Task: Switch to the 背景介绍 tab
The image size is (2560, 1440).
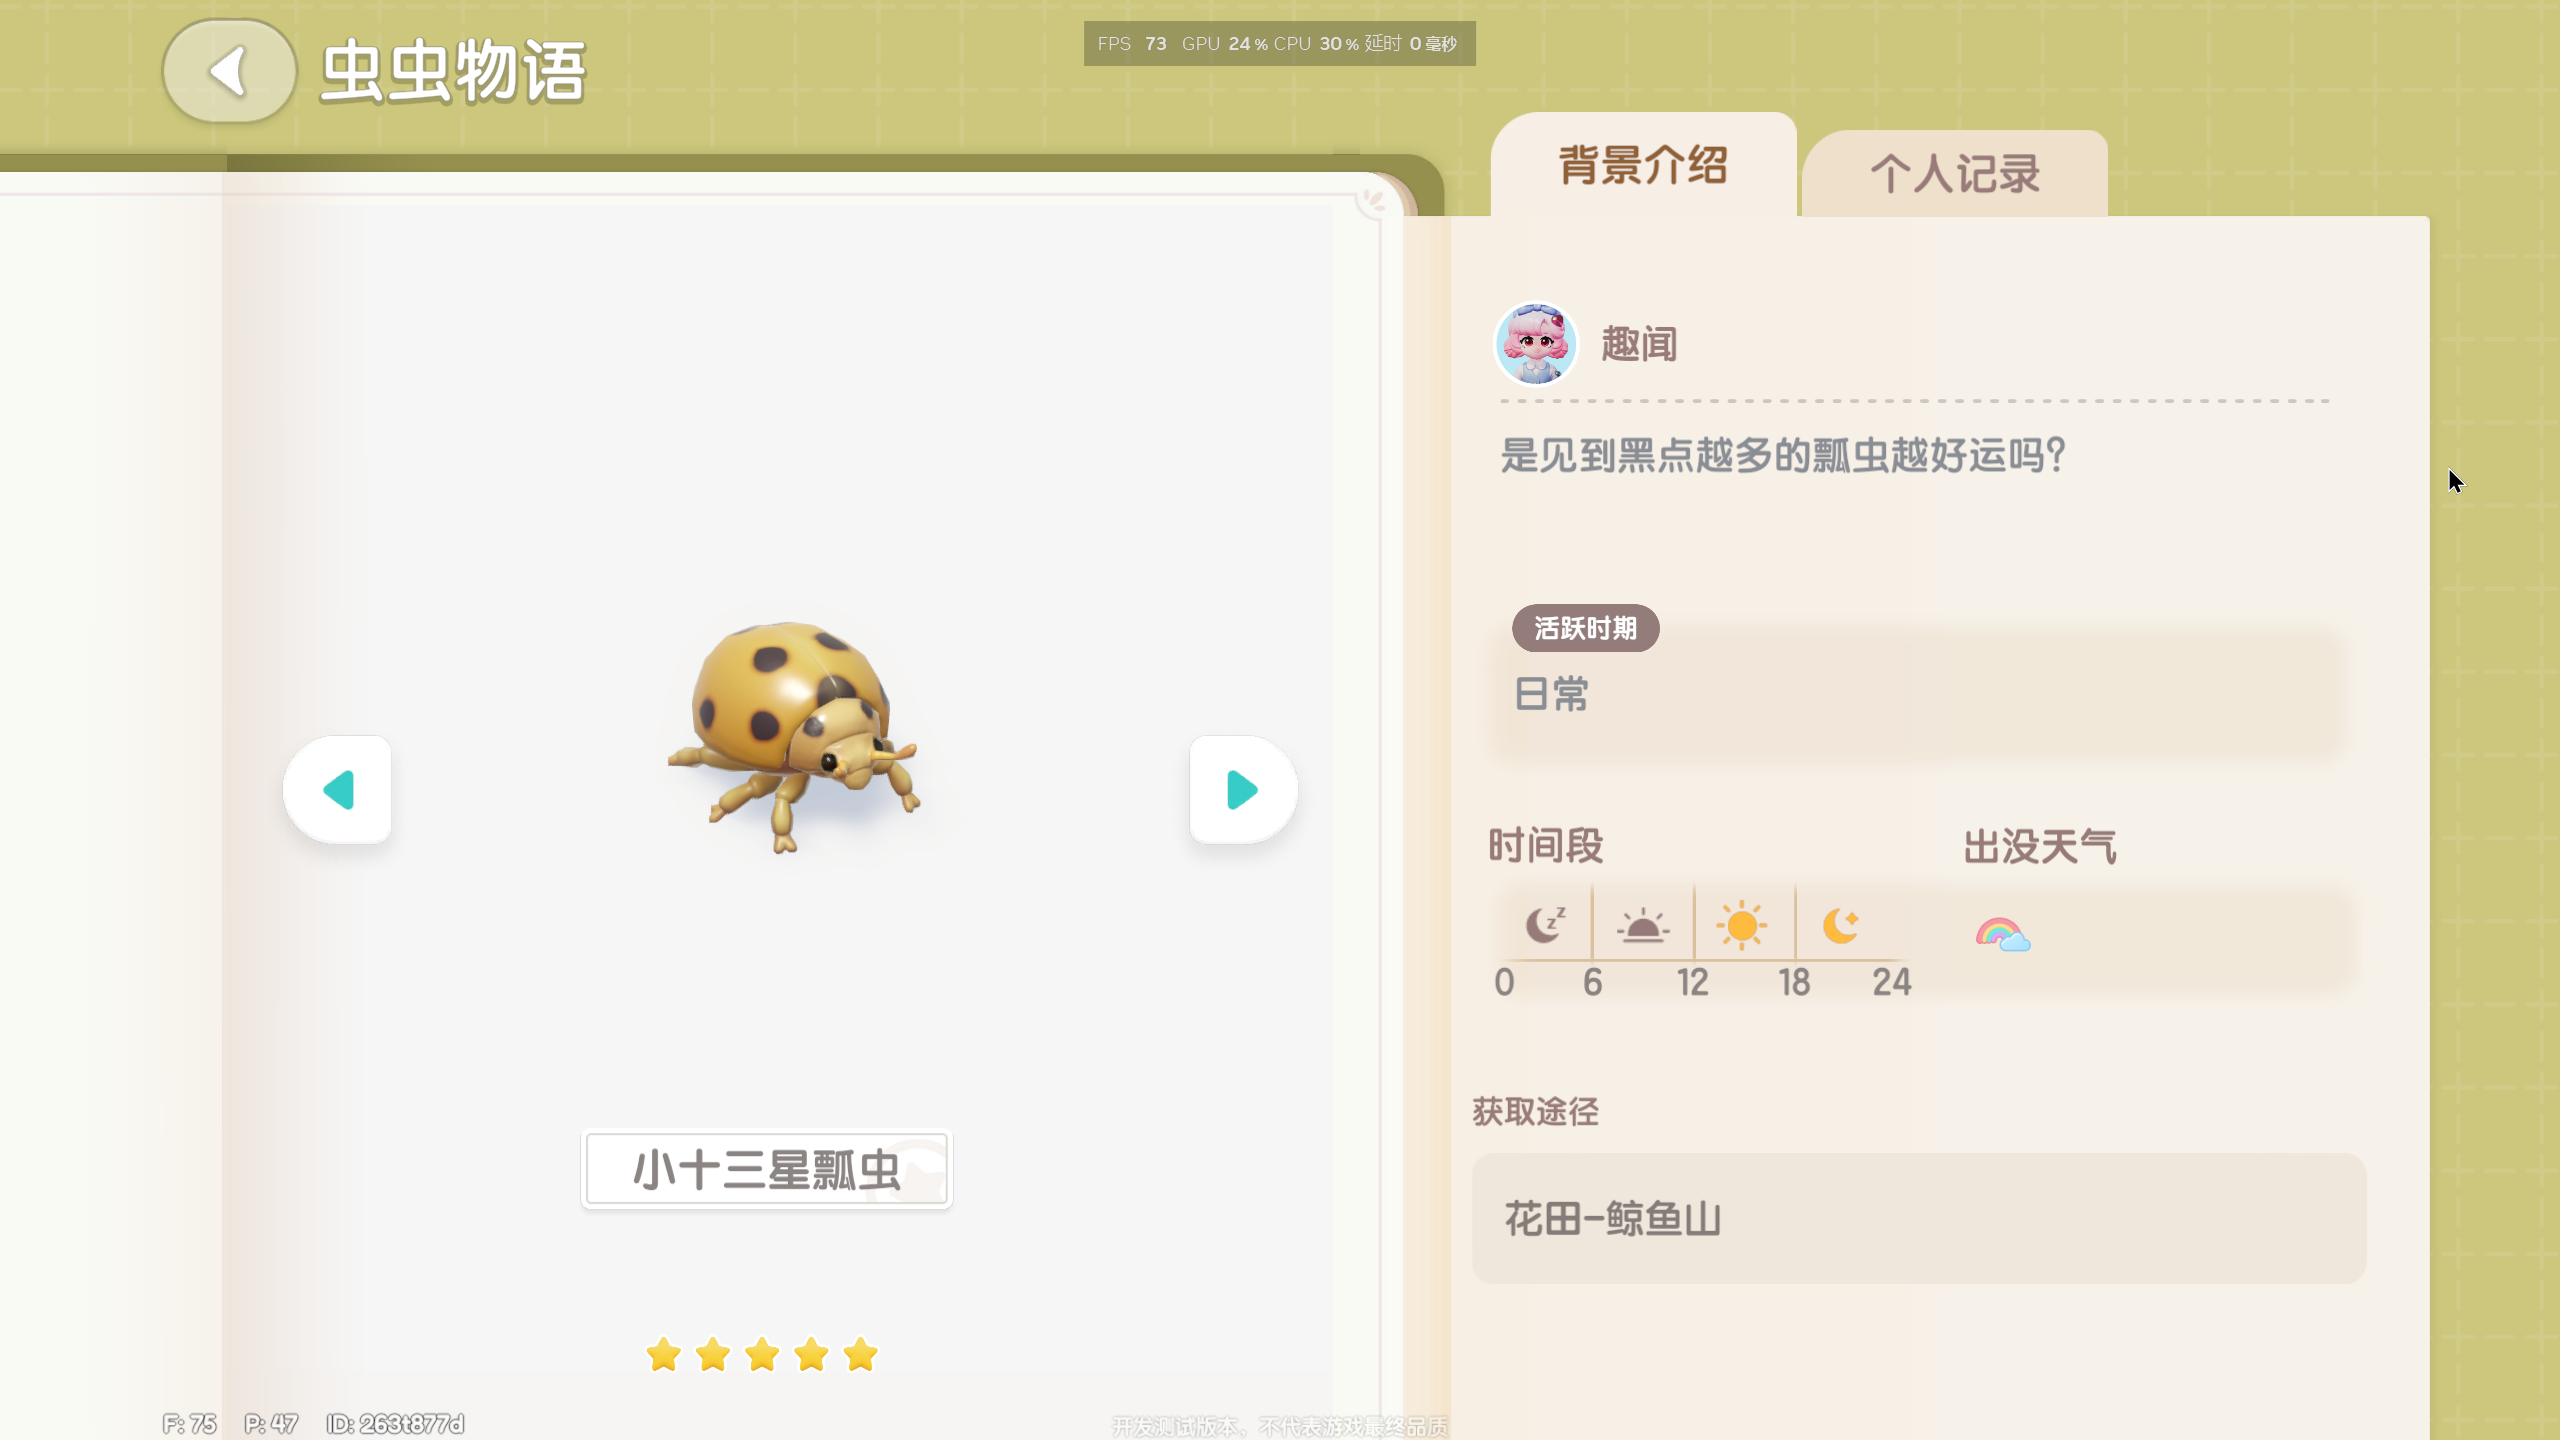Action: pos(1643,165)
